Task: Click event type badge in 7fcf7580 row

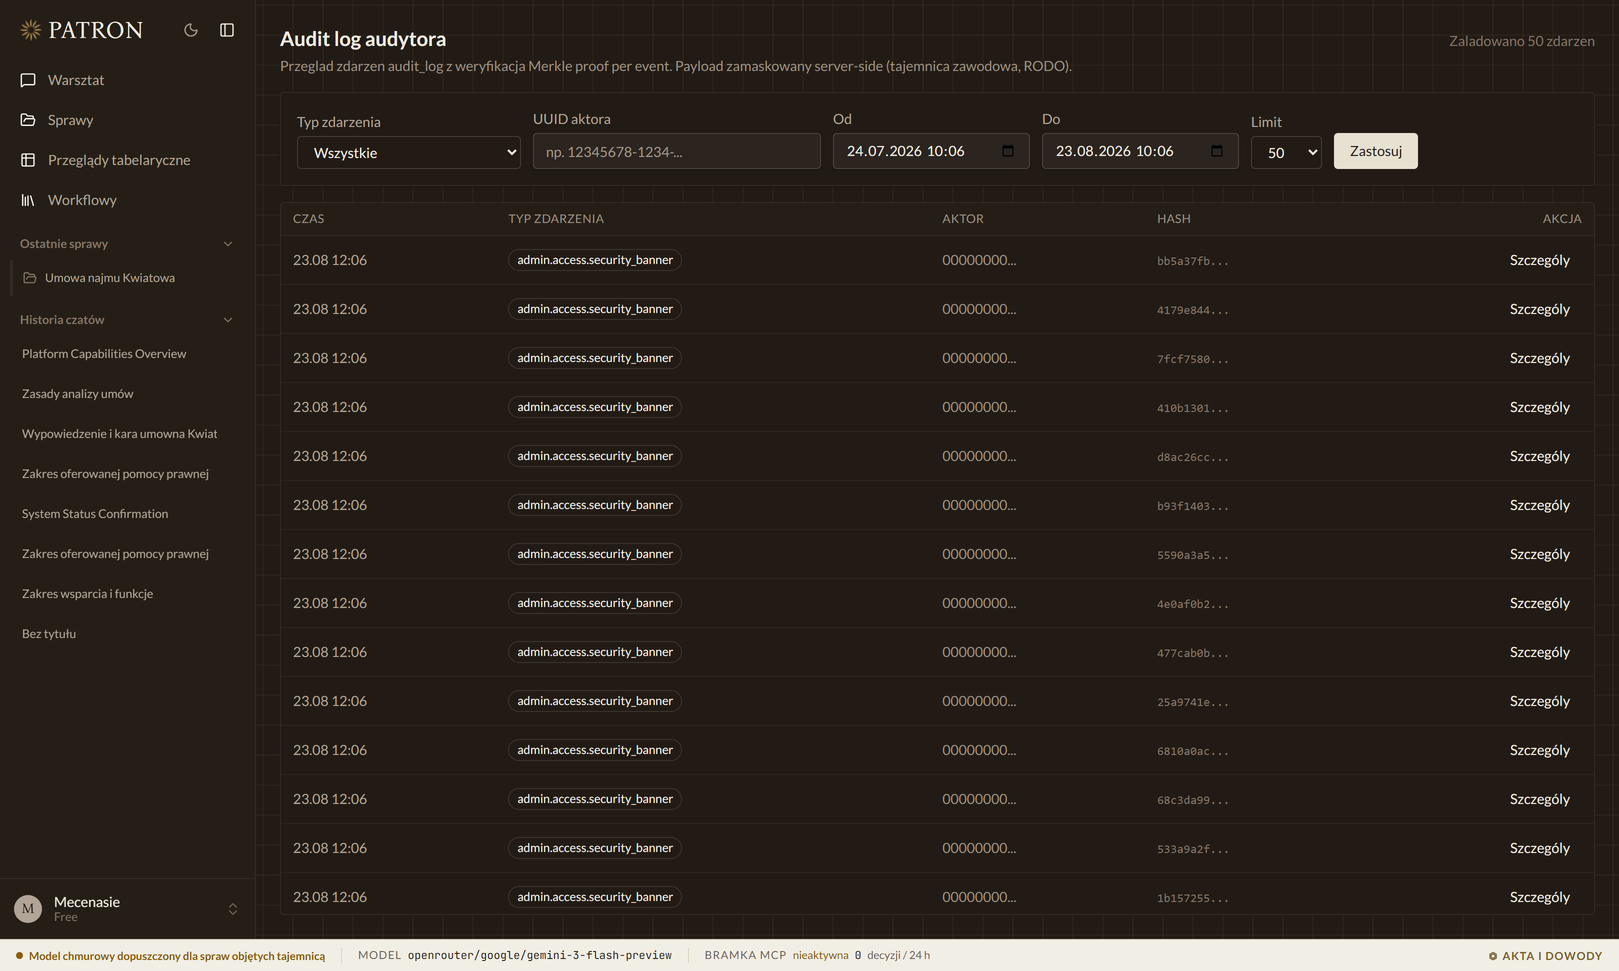Action: click(595, 358)
